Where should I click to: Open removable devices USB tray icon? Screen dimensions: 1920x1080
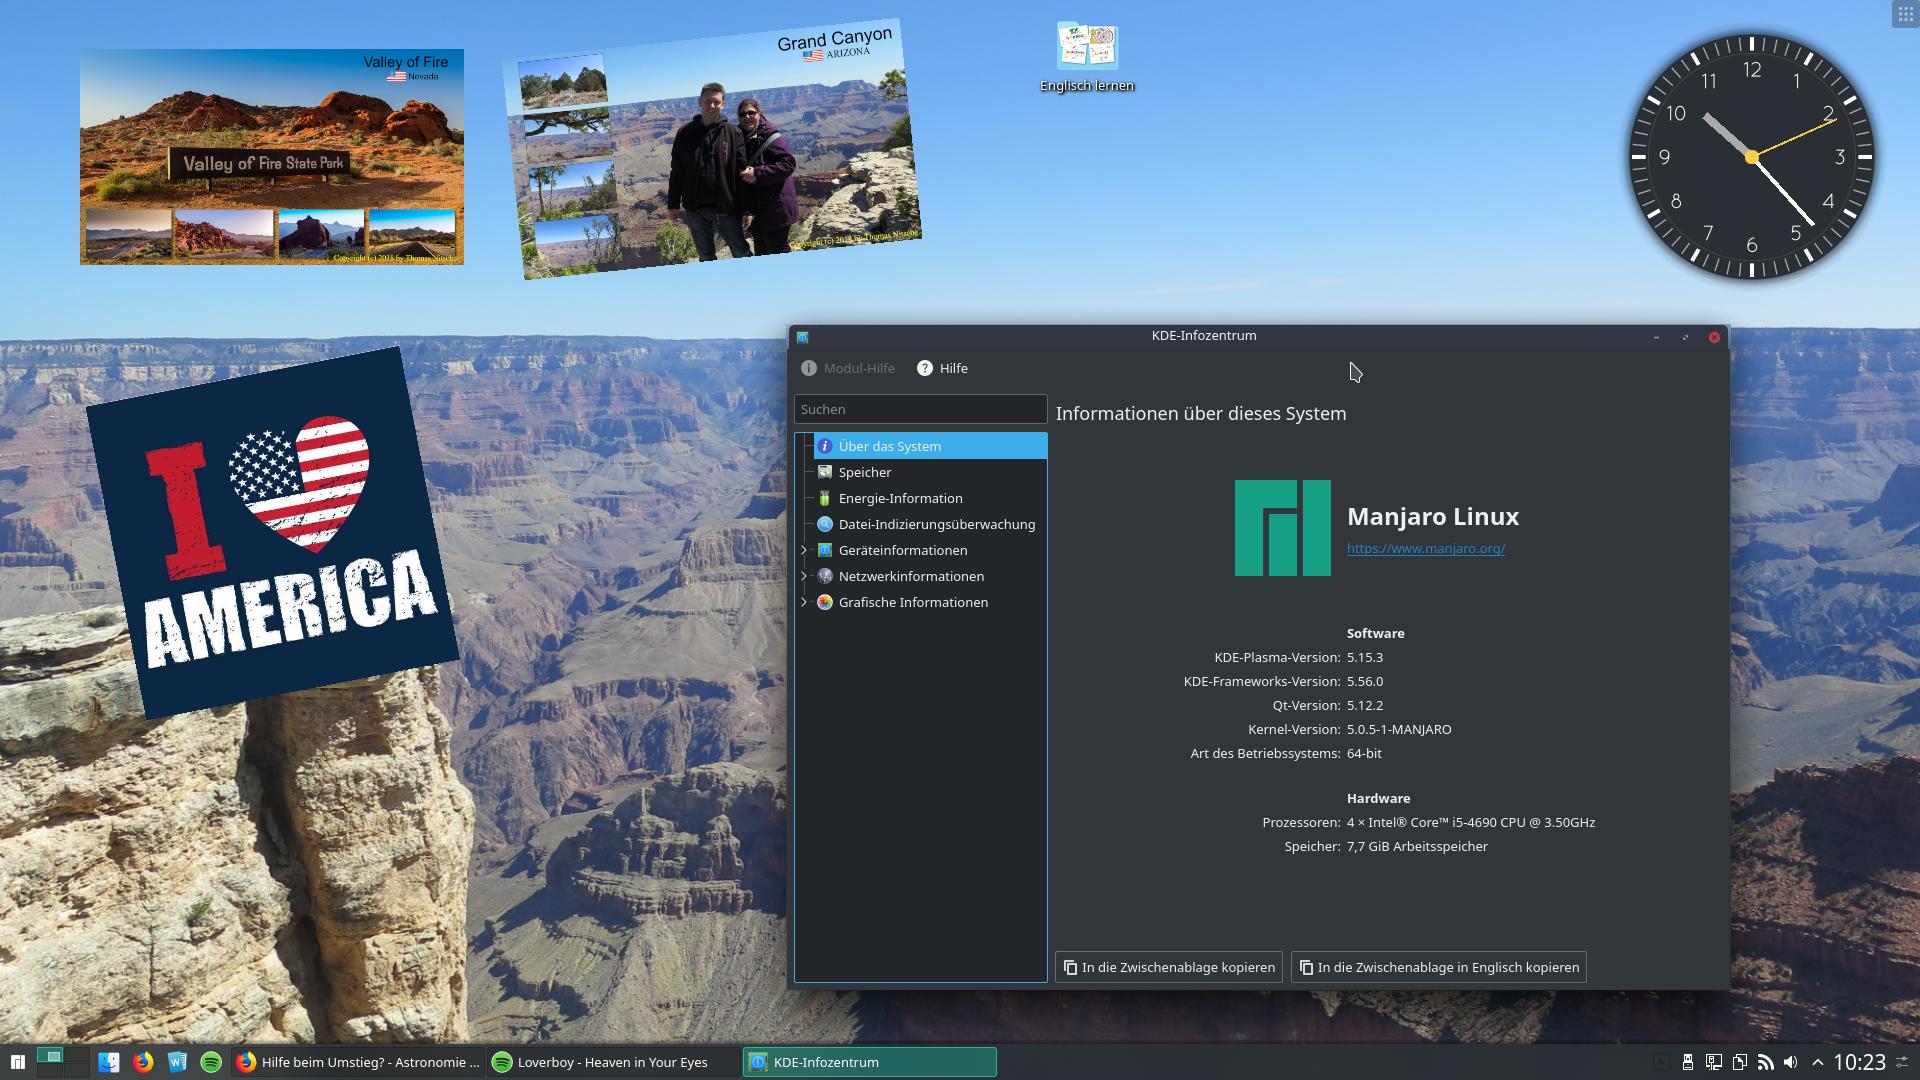pos(1688,1062)
